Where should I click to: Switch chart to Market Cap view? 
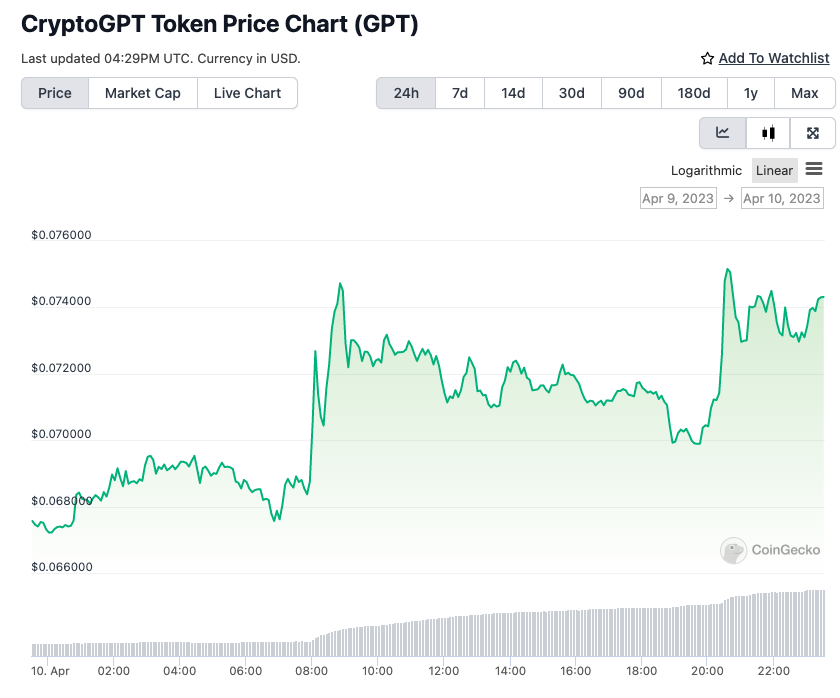(x=140, y=92)
